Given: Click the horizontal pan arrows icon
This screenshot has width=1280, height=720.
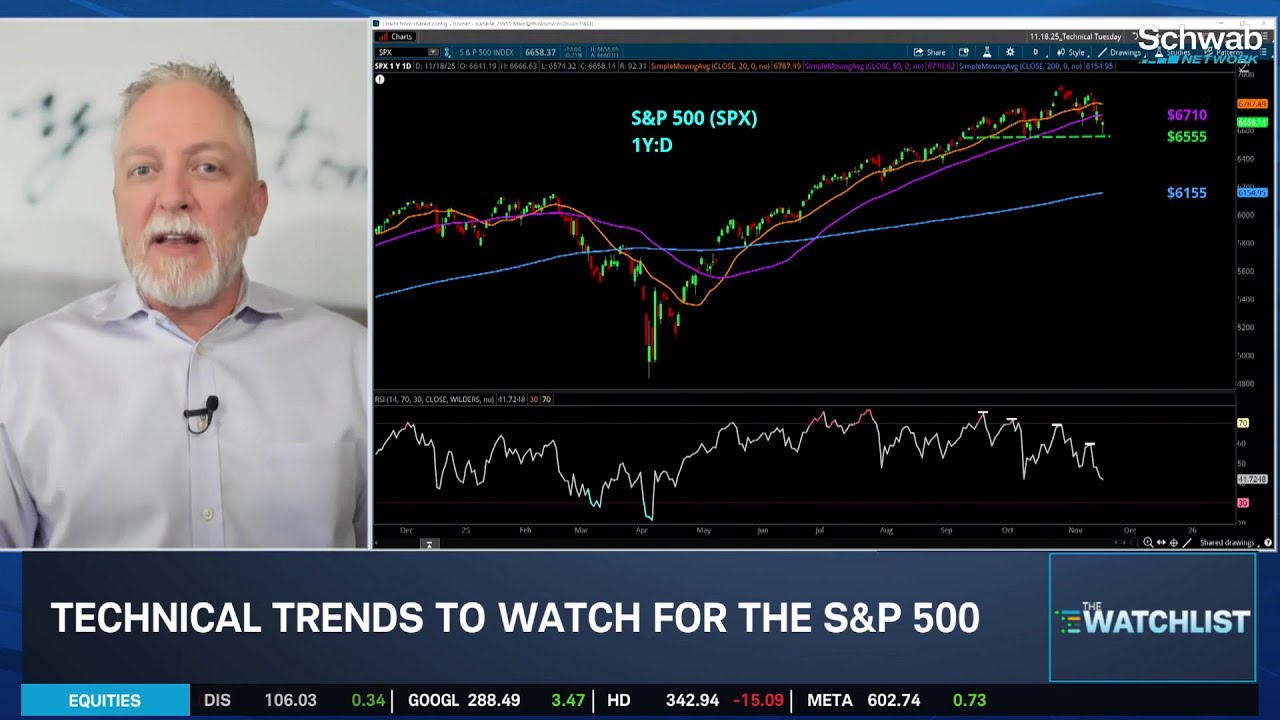Looking at the screenshot, I should pyautogui.click(x=1161, y=542).
